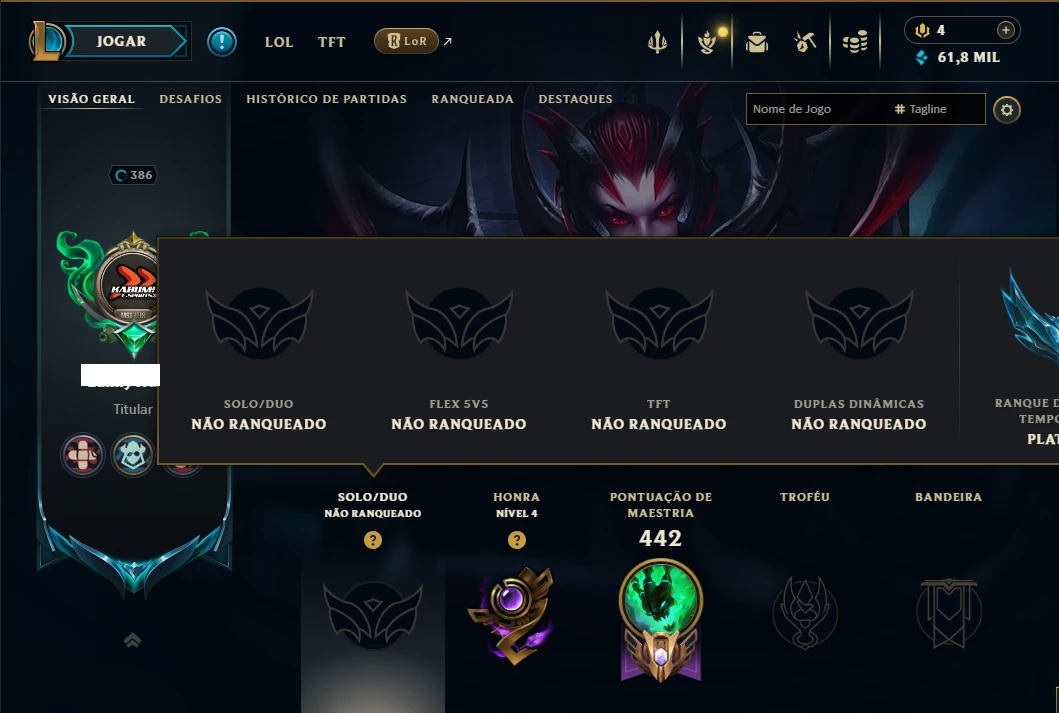The height and width of the screenshot is (713, 1059).
Task: Select the purple Honra level emblem
Action: (512, 614)
